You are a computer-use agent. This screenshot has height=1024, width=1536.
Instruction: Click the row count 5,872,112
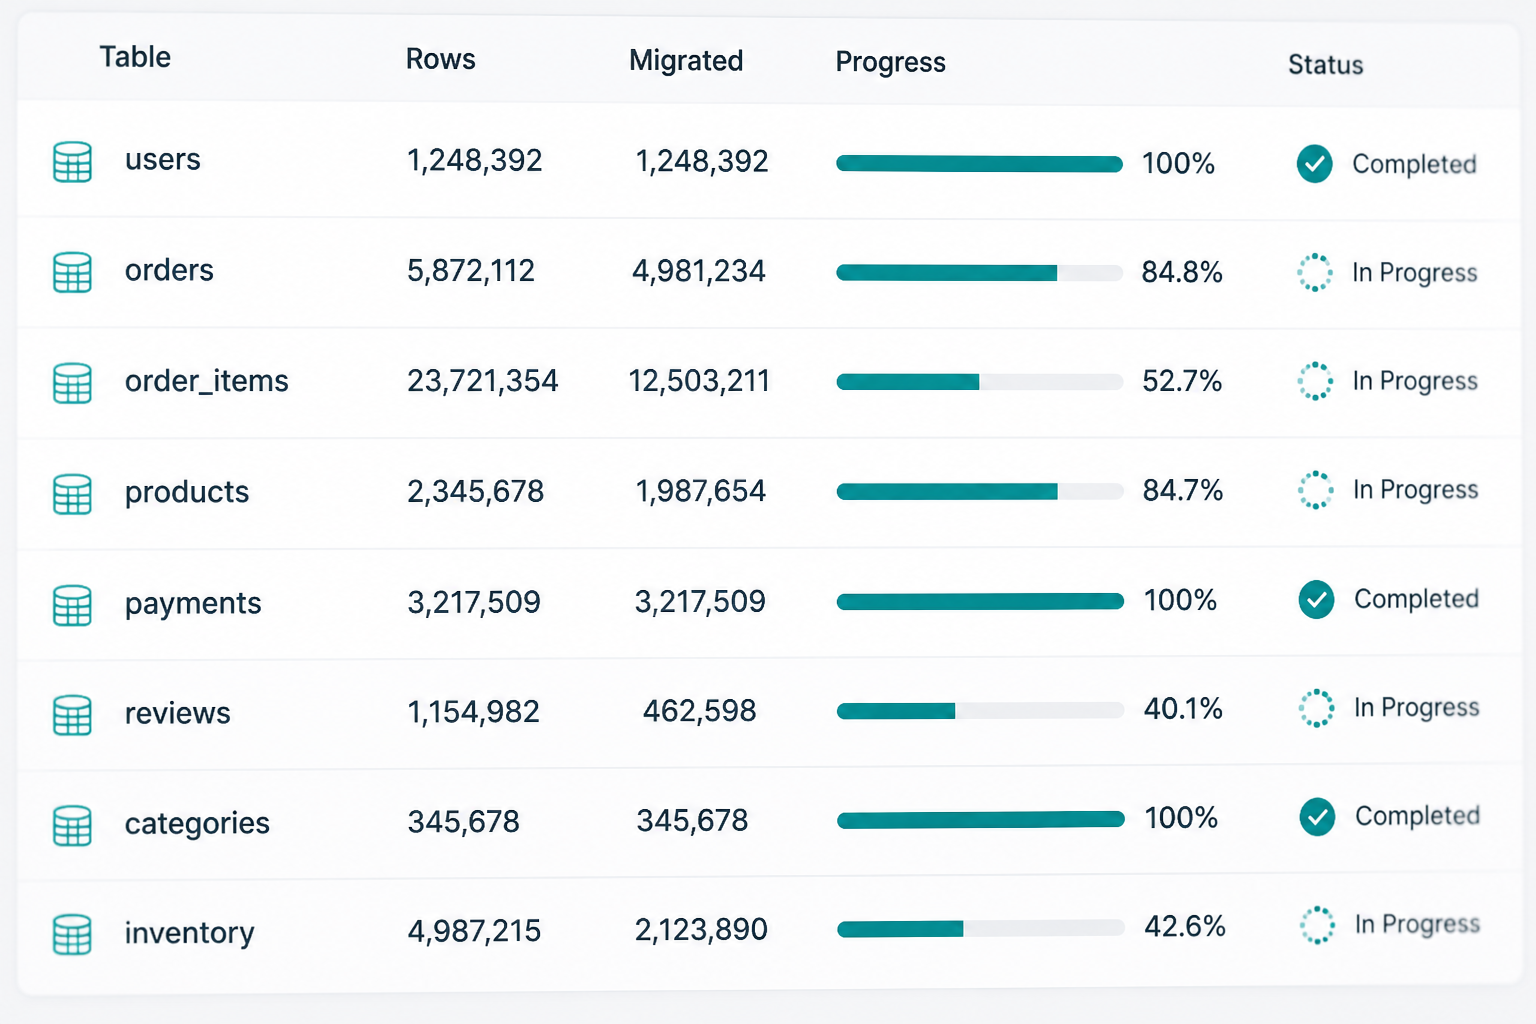[x=471, y=271]
